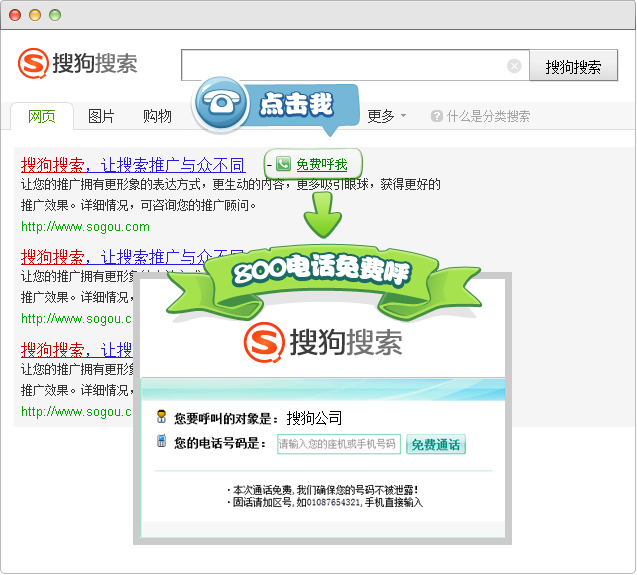Click the person icon next to 您要呼叫的对象是
The width and height of the screenshot is (637, 575).
point(162,417)
